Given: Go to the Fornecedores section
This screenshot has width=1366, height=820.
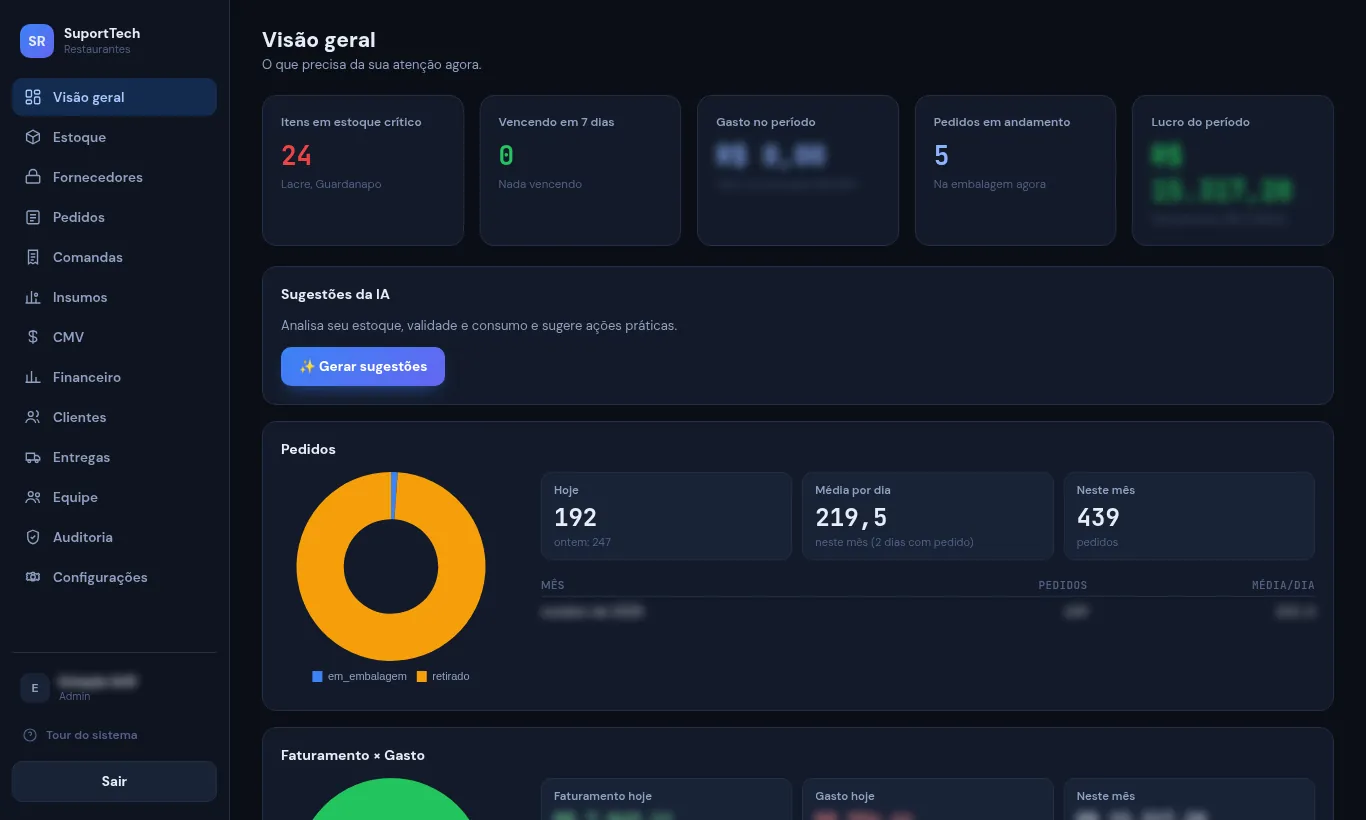Looking at the screenshot, I should point(114,177).
